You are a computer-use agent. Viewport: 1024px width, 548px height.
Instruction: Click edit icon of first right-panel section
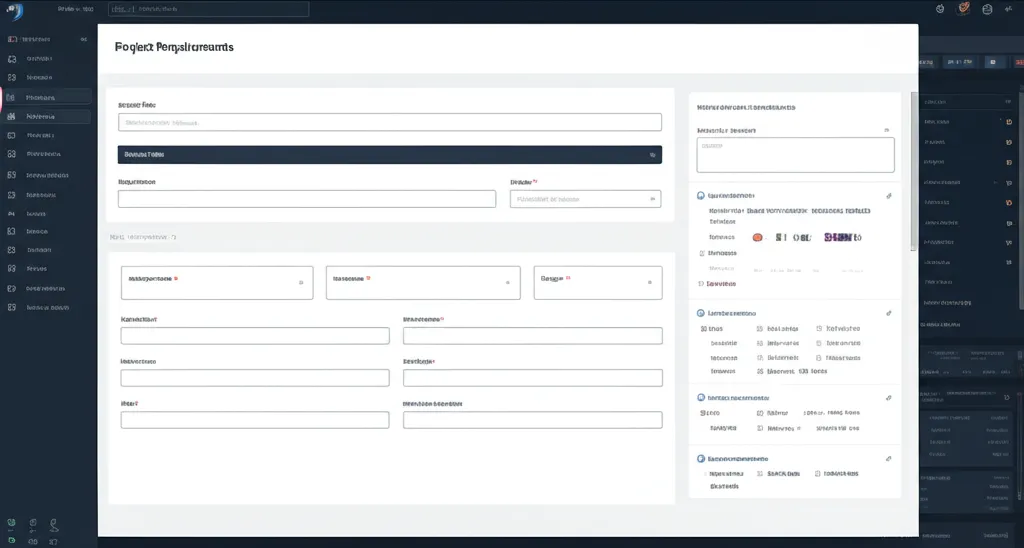coord(888,196)
